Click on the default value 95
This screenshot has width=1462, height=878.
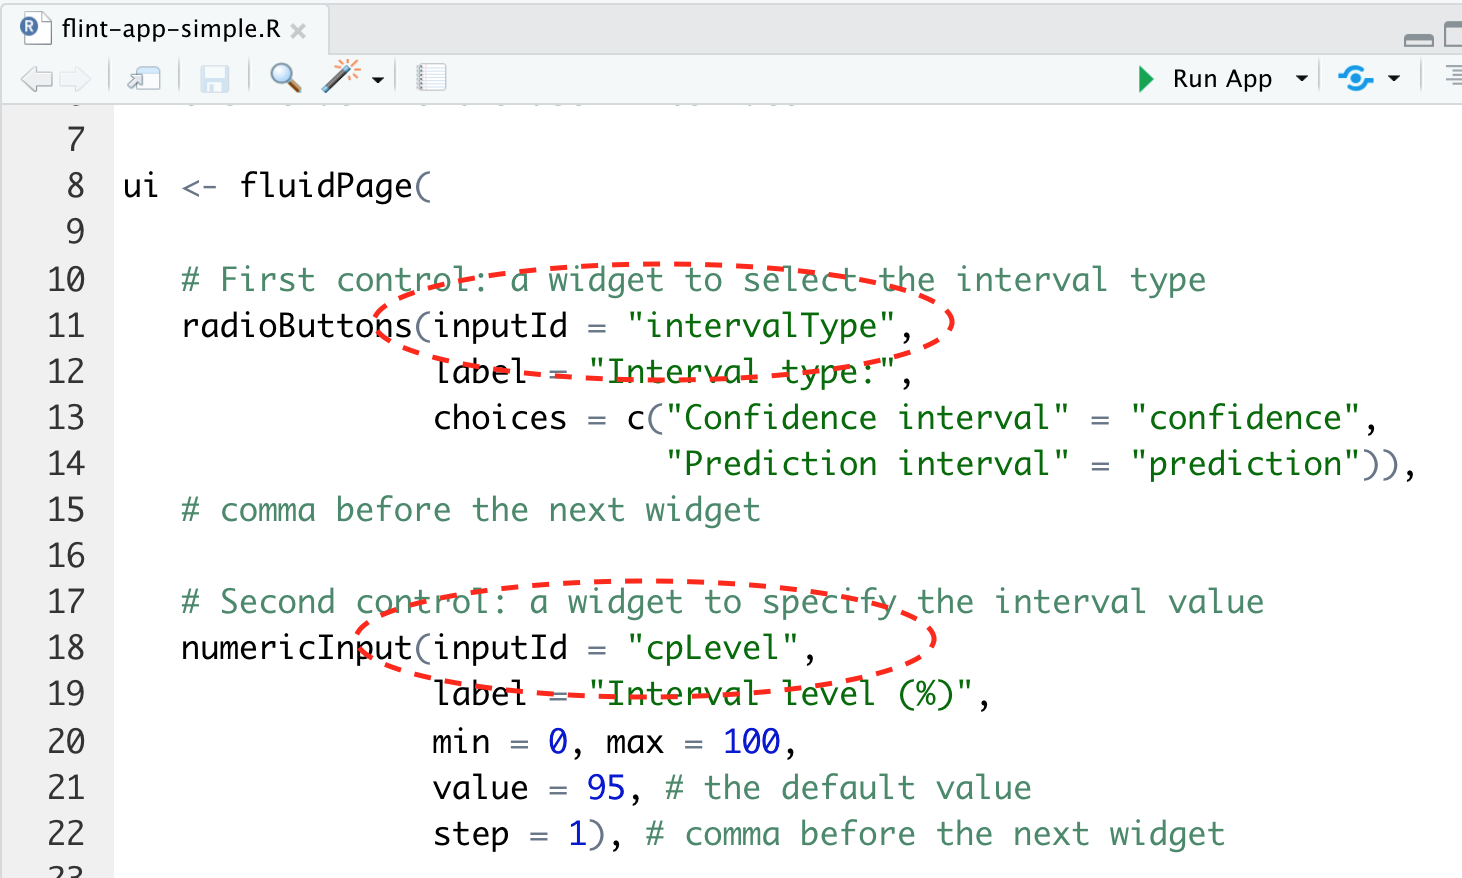[x=606, y=788]
